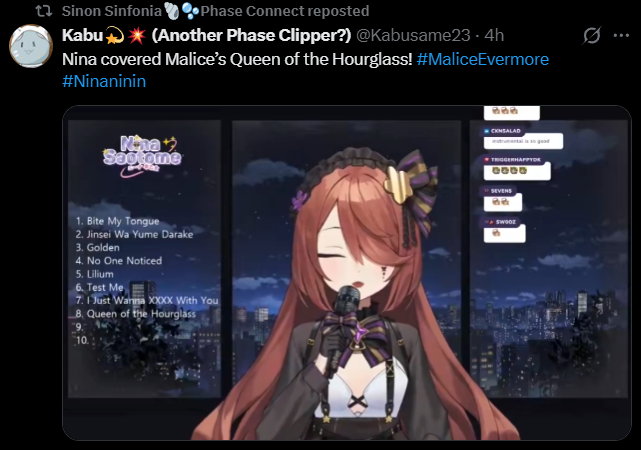Open the @Kabusame23 handle
This screenshot has width=641, height=450.
point(413,36)
